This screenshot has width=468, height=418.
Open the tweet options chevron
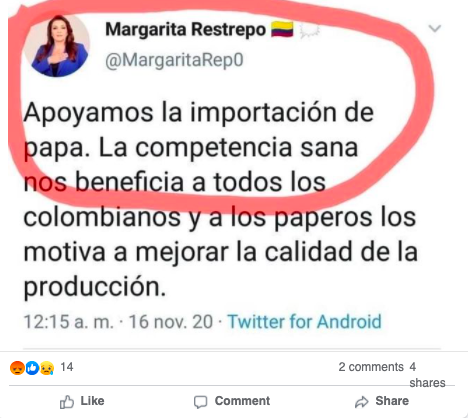tap(435, 29)
